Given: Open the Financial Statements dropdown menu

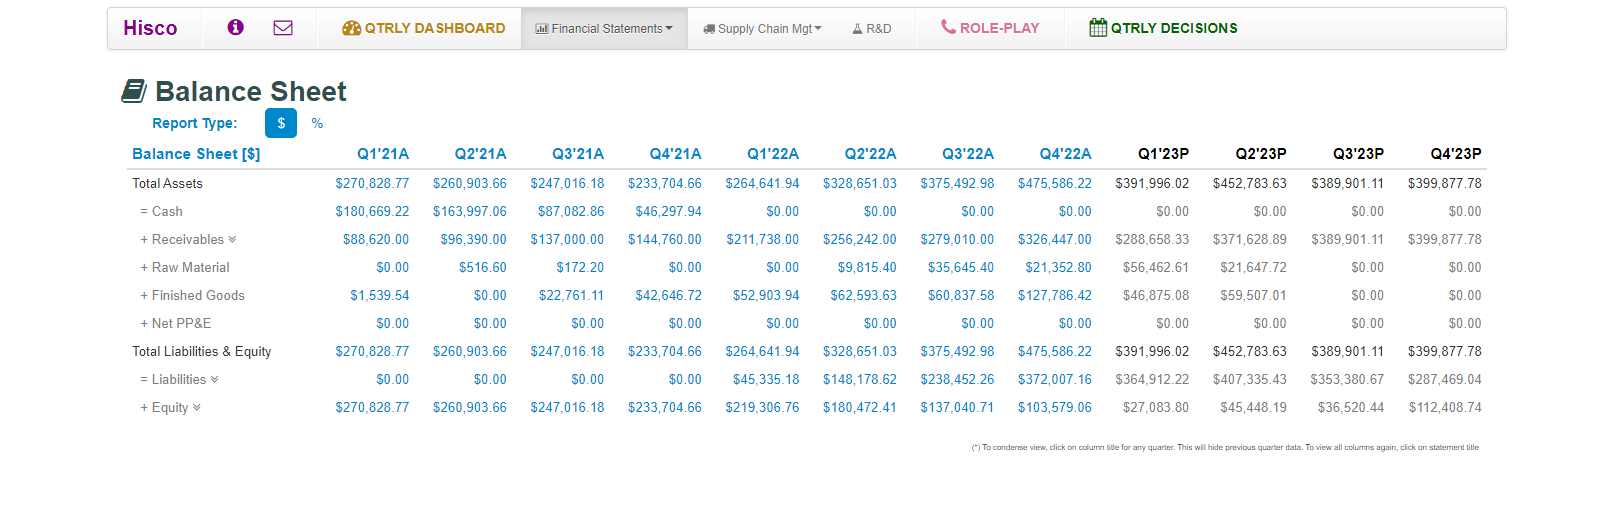Looking at the screenshot, I should [x=604, y=29].
